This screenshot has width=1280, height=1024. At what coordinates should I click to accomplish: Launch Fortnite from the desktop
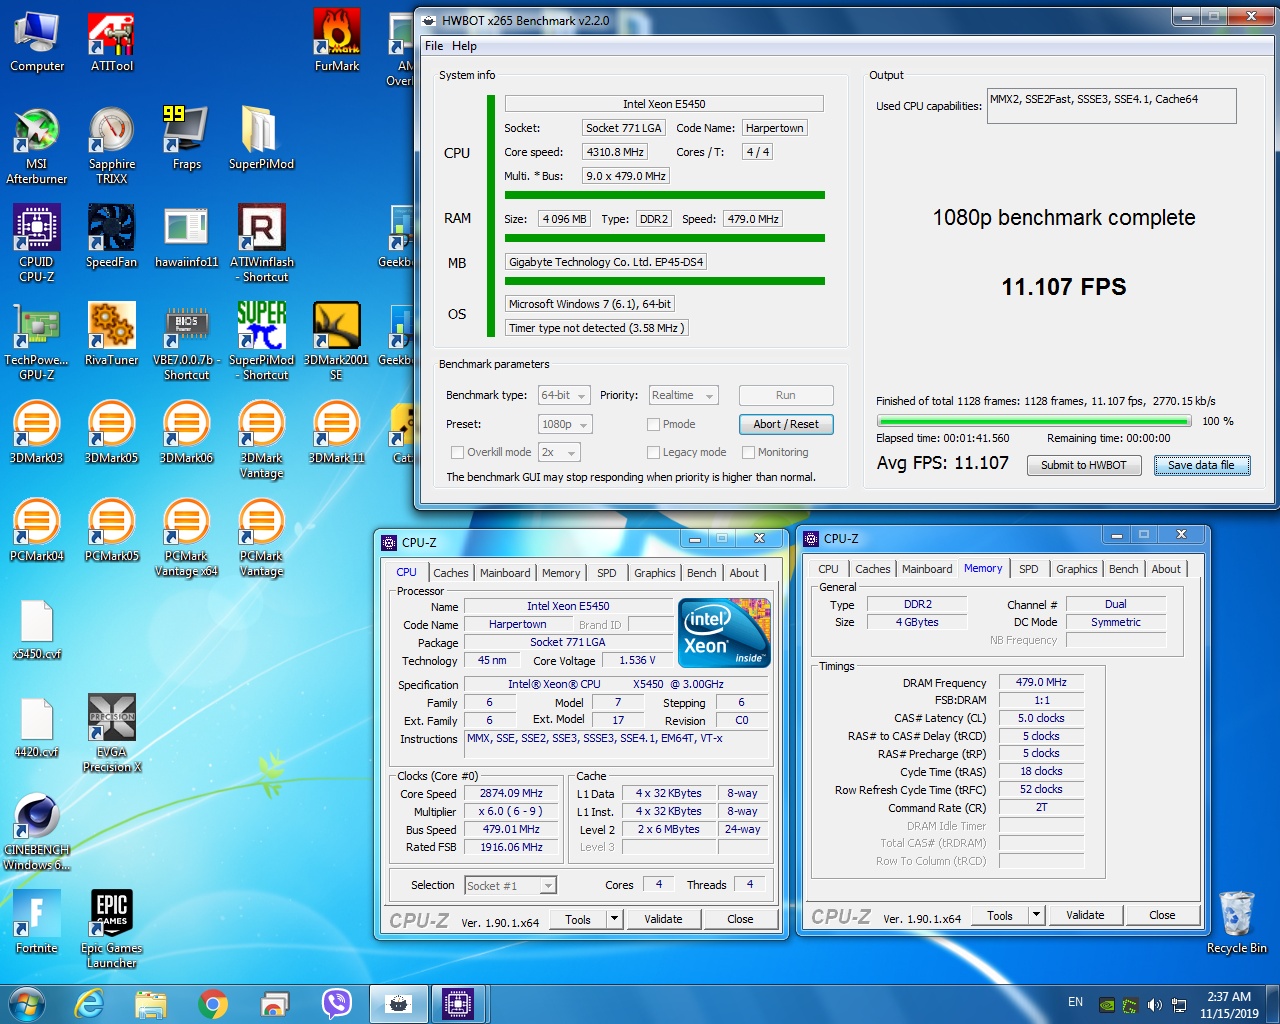pyautogui.click(x=37, y=923)
